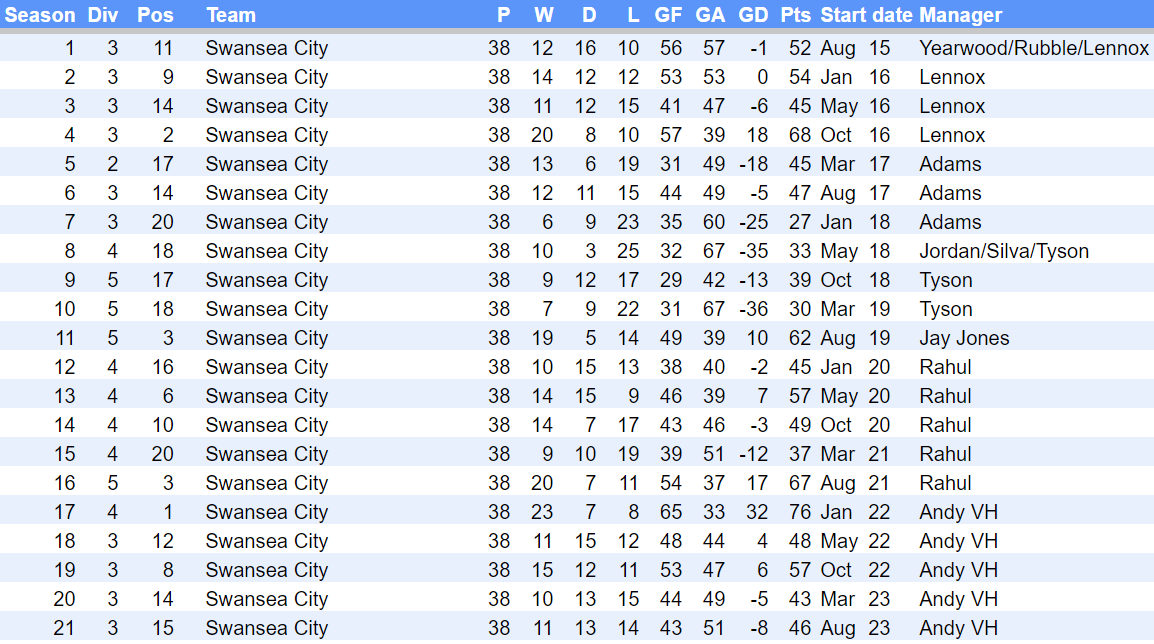Select the Team column header
The image size is (1154, 644).
click(x=231, y=15)
